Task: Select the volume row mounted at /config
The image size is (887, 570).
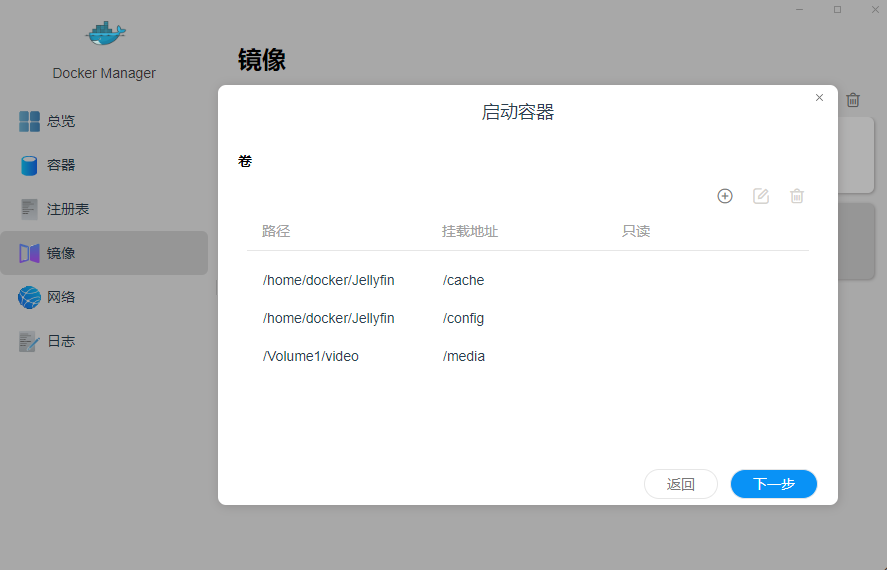Action: pyautogui.click(x=527, y=318)
